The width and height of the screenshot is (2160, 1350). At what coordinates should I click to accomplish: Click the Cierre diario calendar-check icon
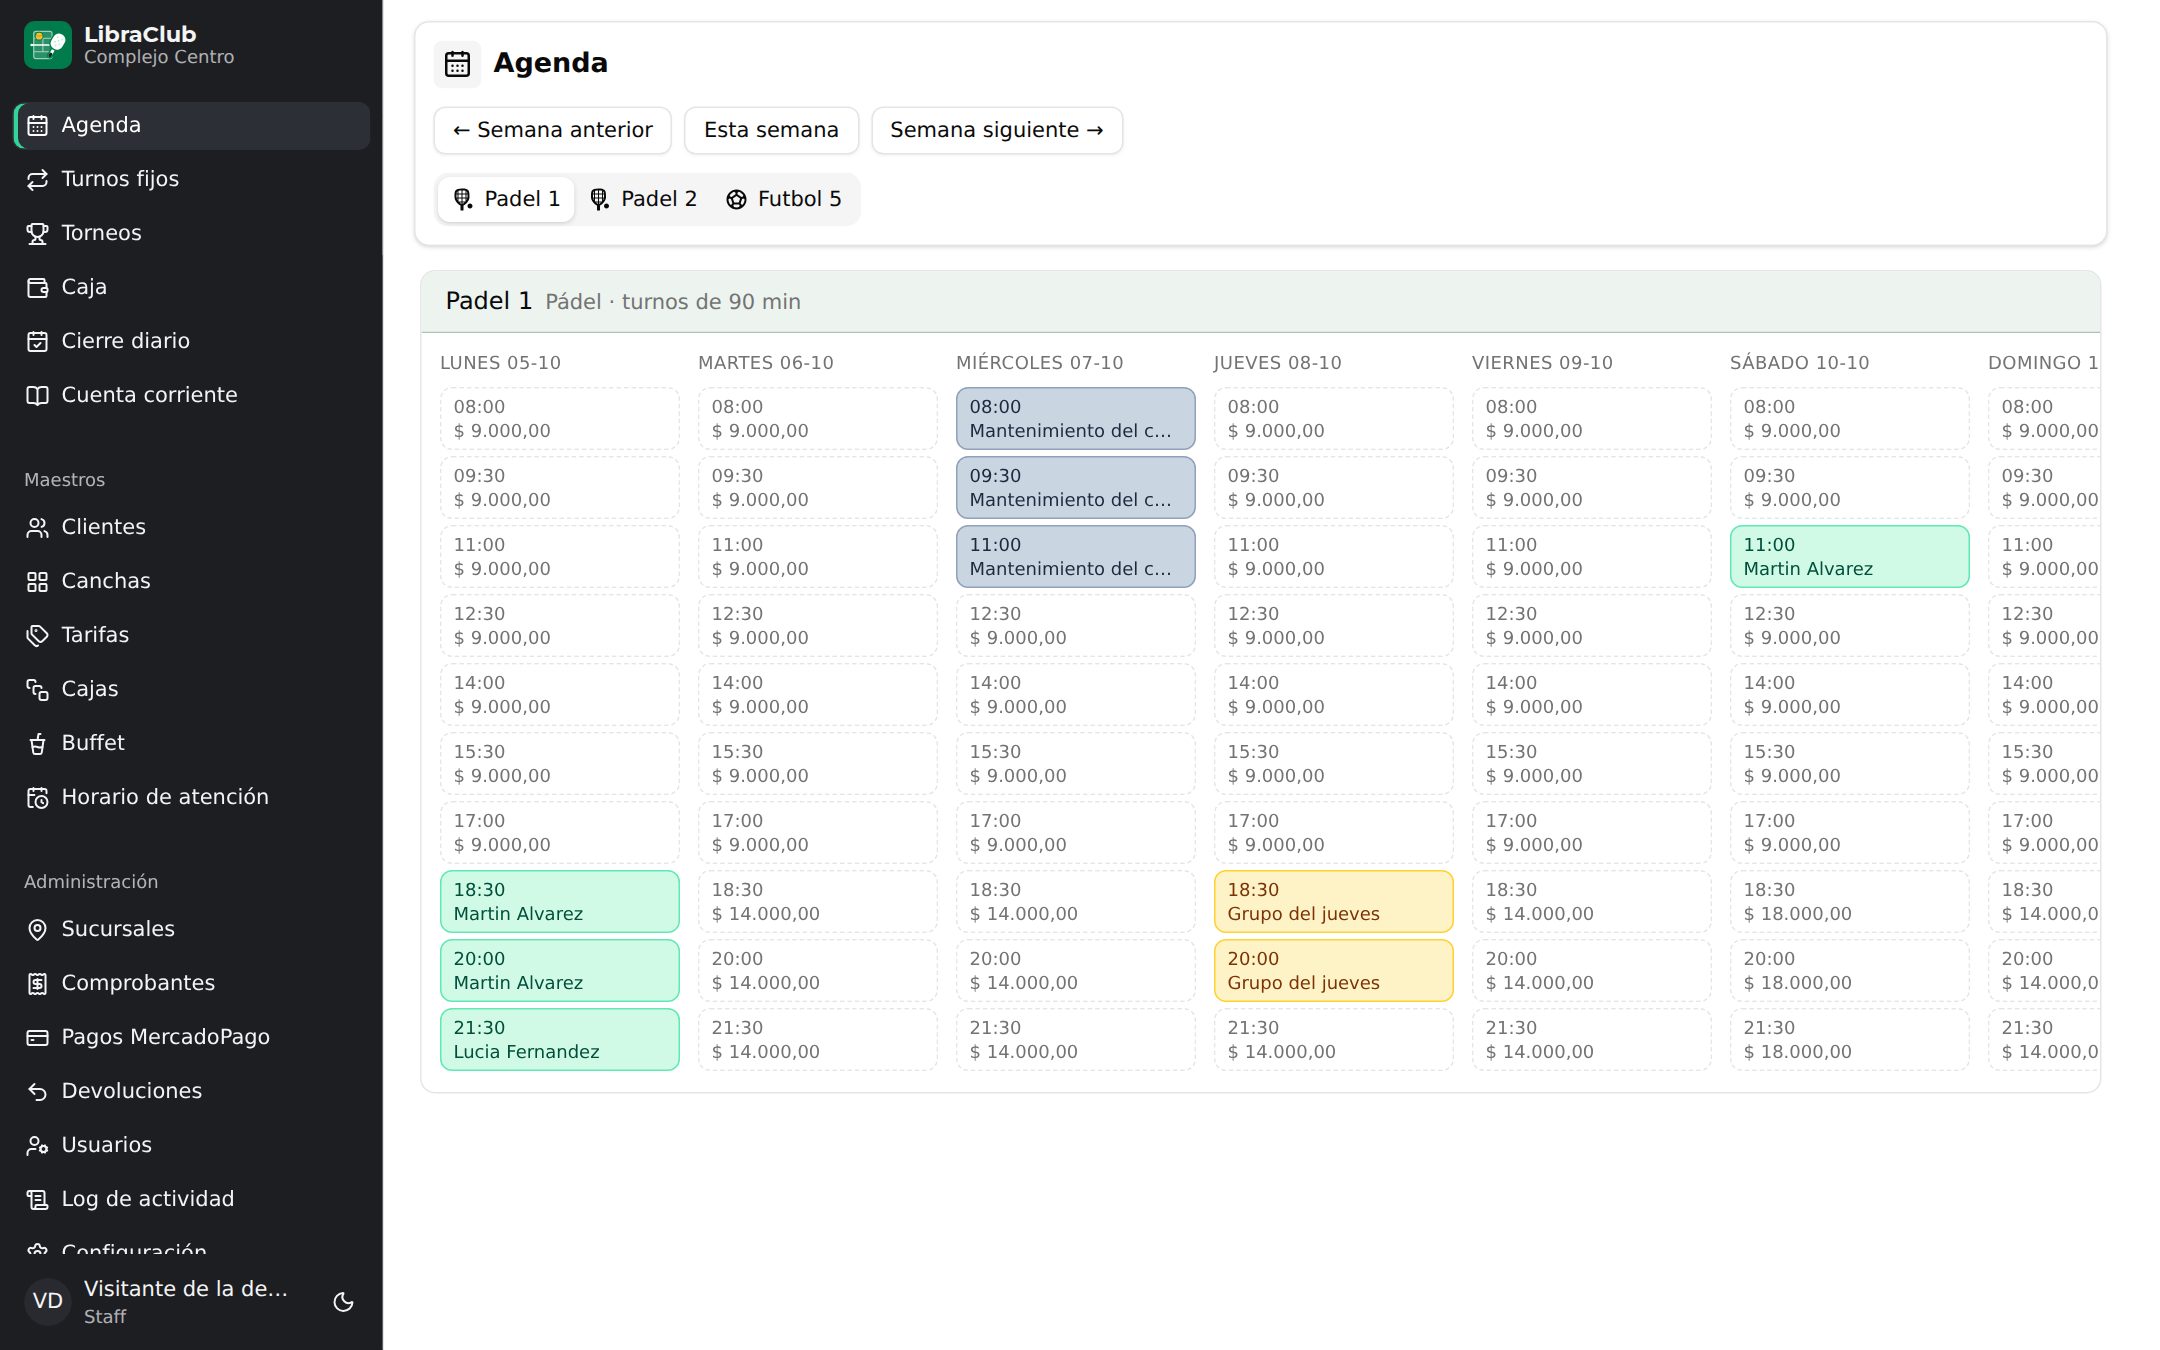click(x=37, y=342)
